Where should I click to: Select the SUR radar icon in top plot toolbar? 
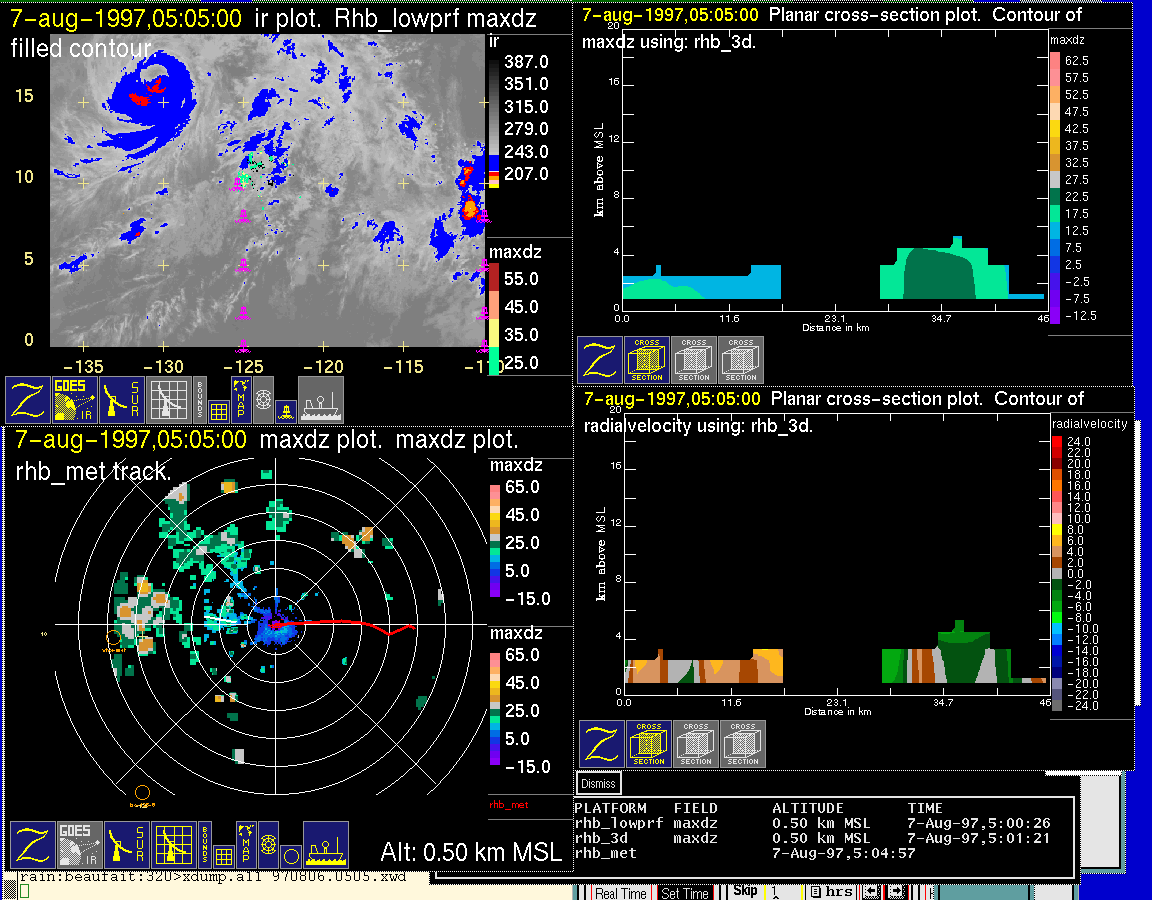(x=124, y=399)
